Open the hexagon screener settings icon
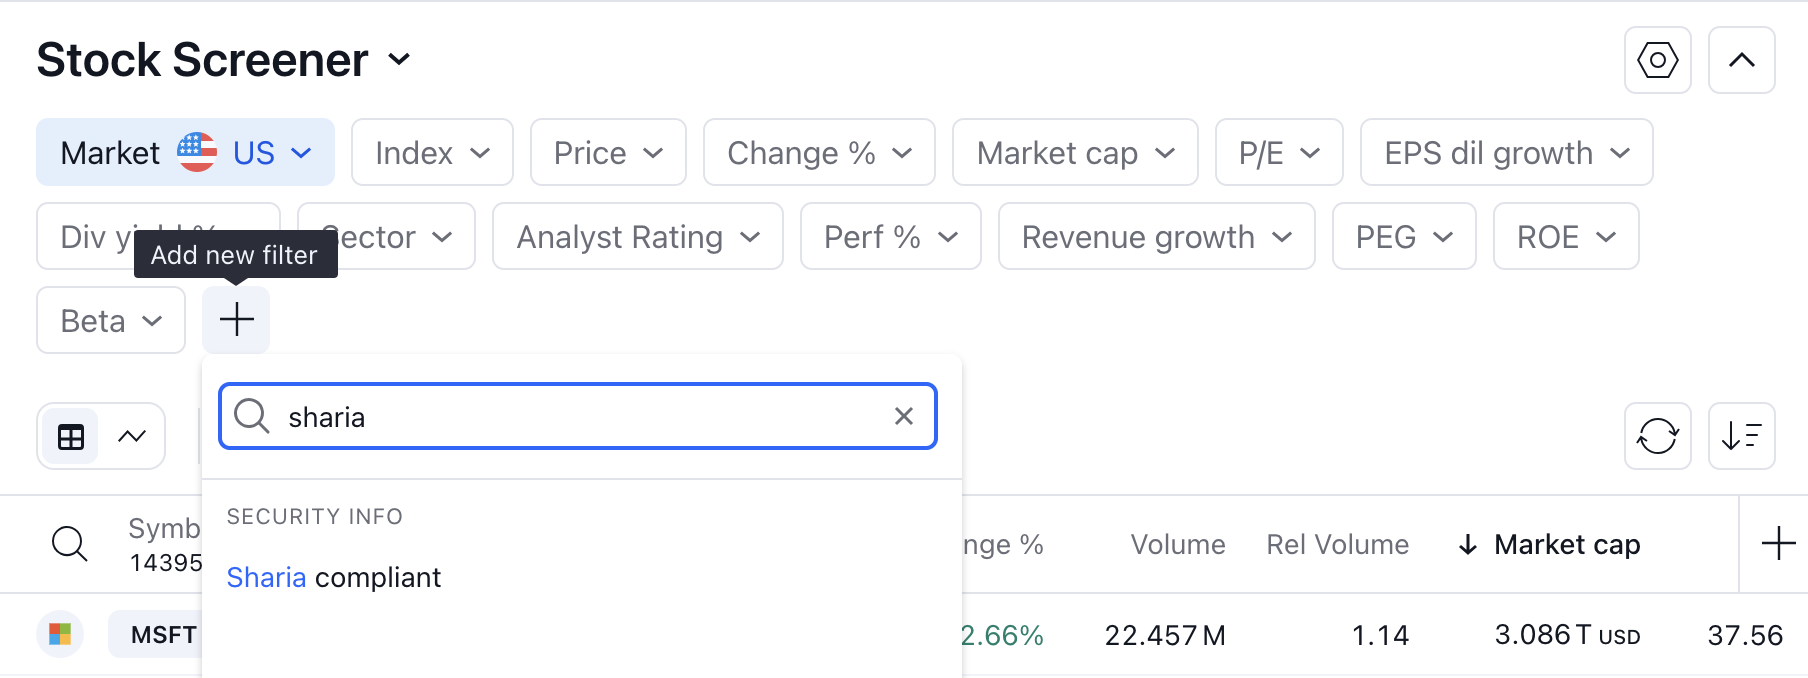Viewport: 1808px width, 678px height. pyautogui.click(x=1657, y=60)
